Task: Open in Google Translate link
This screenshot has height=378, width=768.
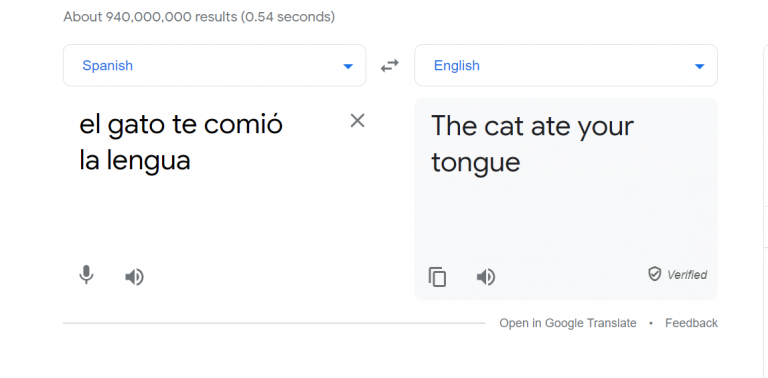Action: 568,323
